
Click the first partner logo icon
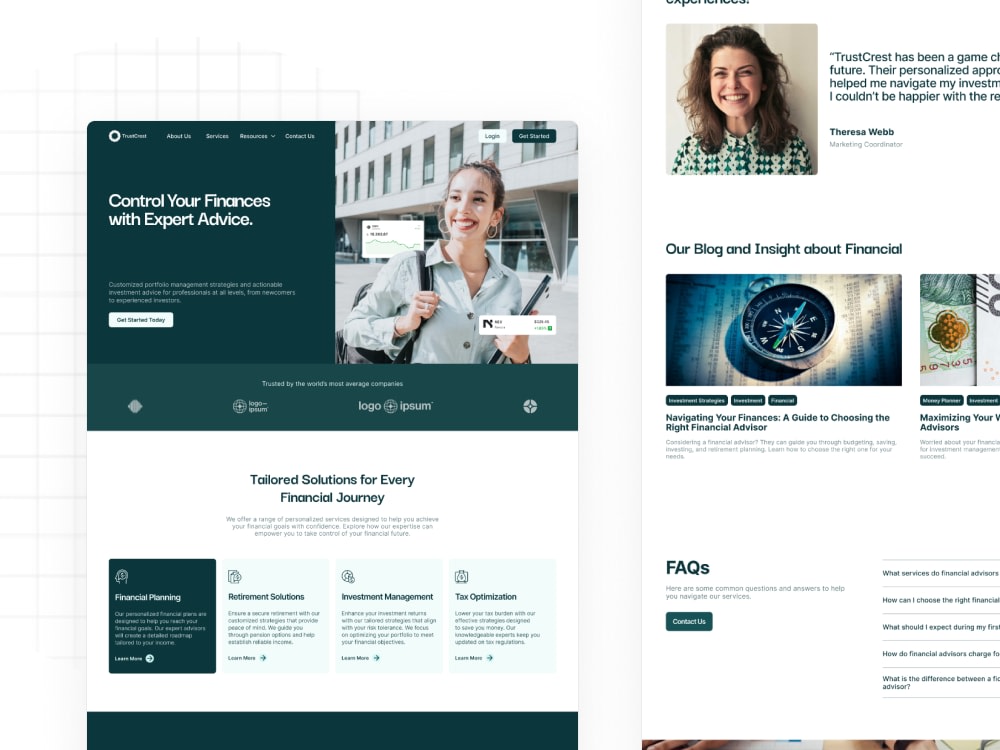click(135, 406)
